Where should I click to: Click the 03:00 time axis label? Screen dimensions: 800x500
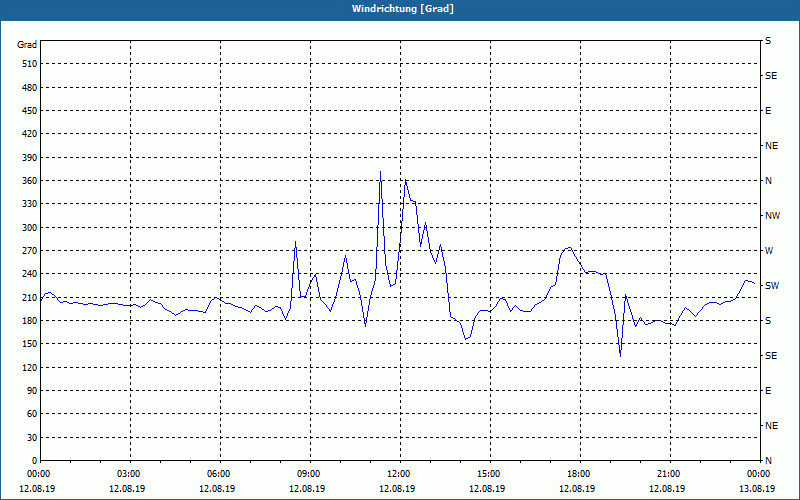tap(131, 474)
